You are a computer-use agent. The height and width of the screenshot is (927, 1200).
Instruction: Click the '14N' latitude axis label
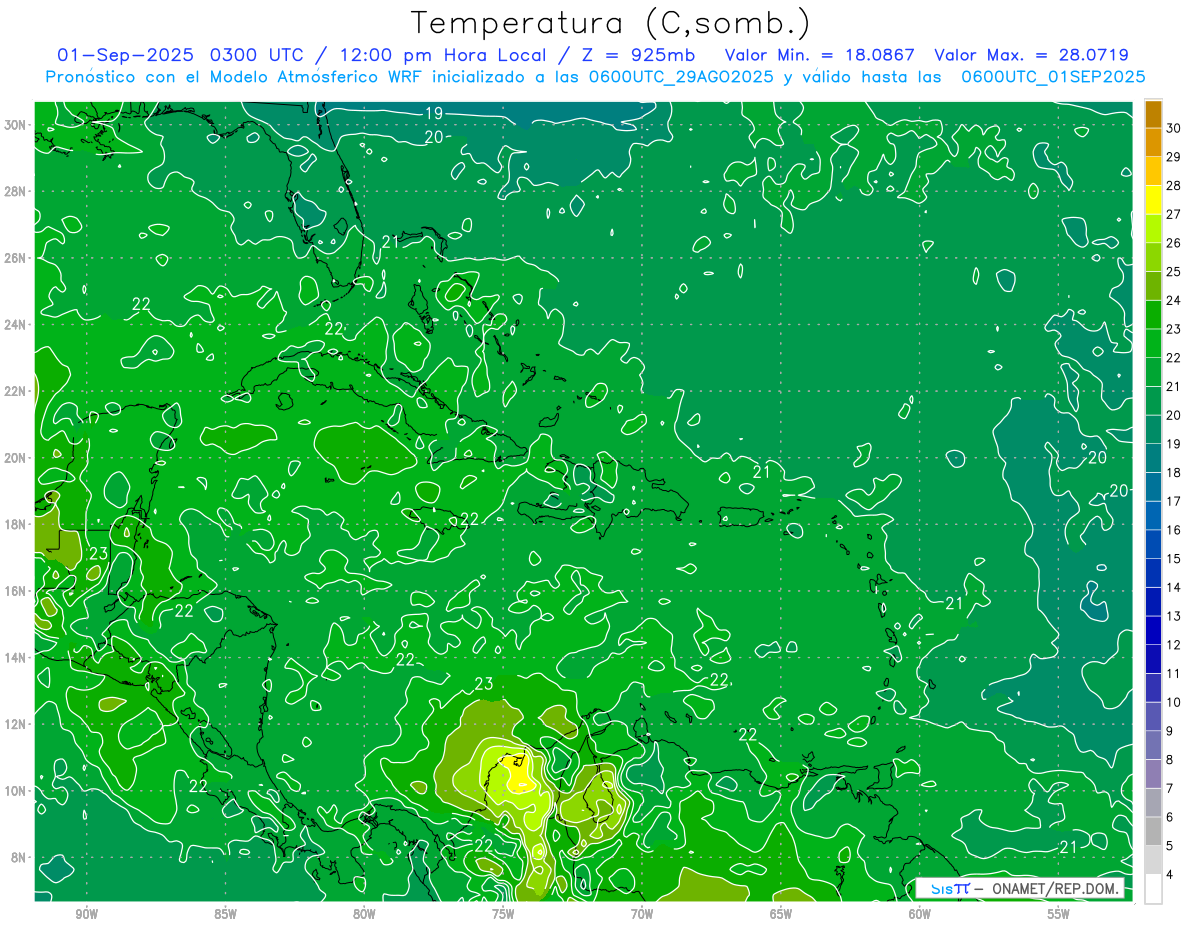point(16,658)
